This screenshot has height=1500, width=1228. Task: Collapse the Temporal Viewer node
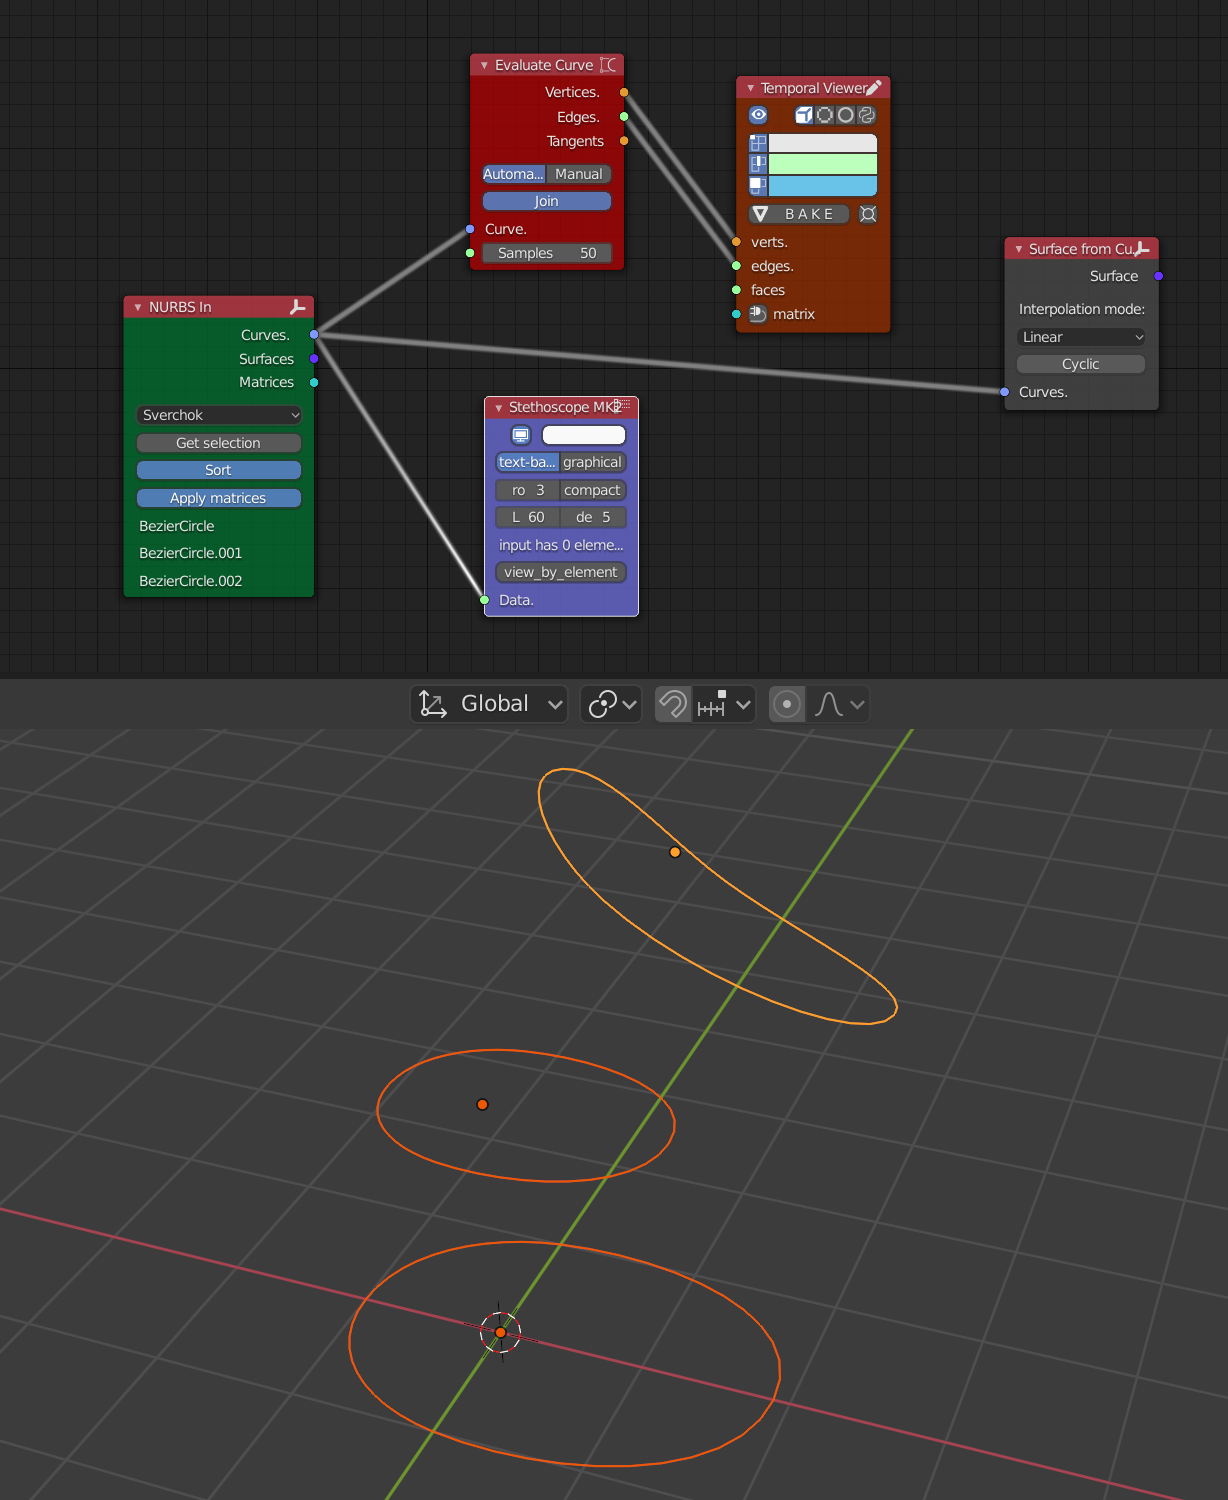click(x=750, y=88)
